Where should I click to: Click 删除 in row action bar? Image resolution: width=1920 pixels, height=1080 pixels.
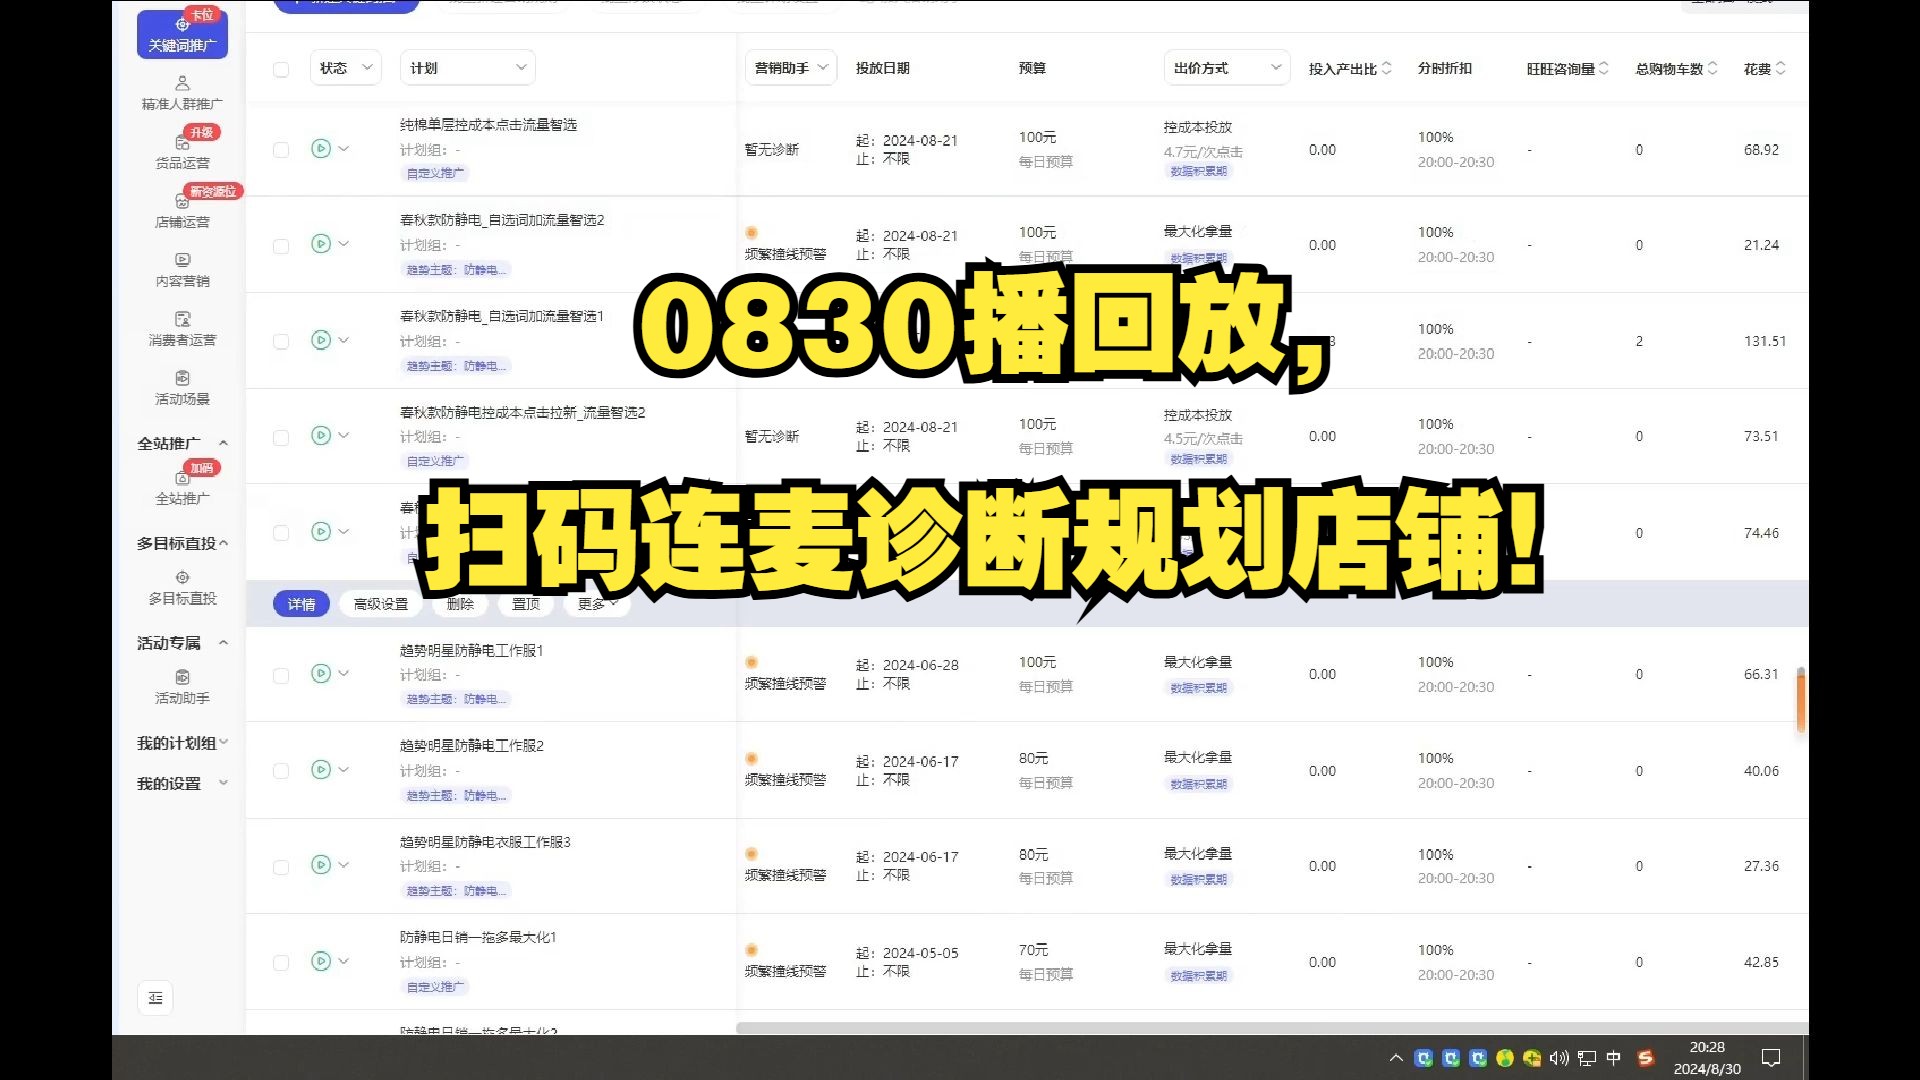[x=460, y=604]
